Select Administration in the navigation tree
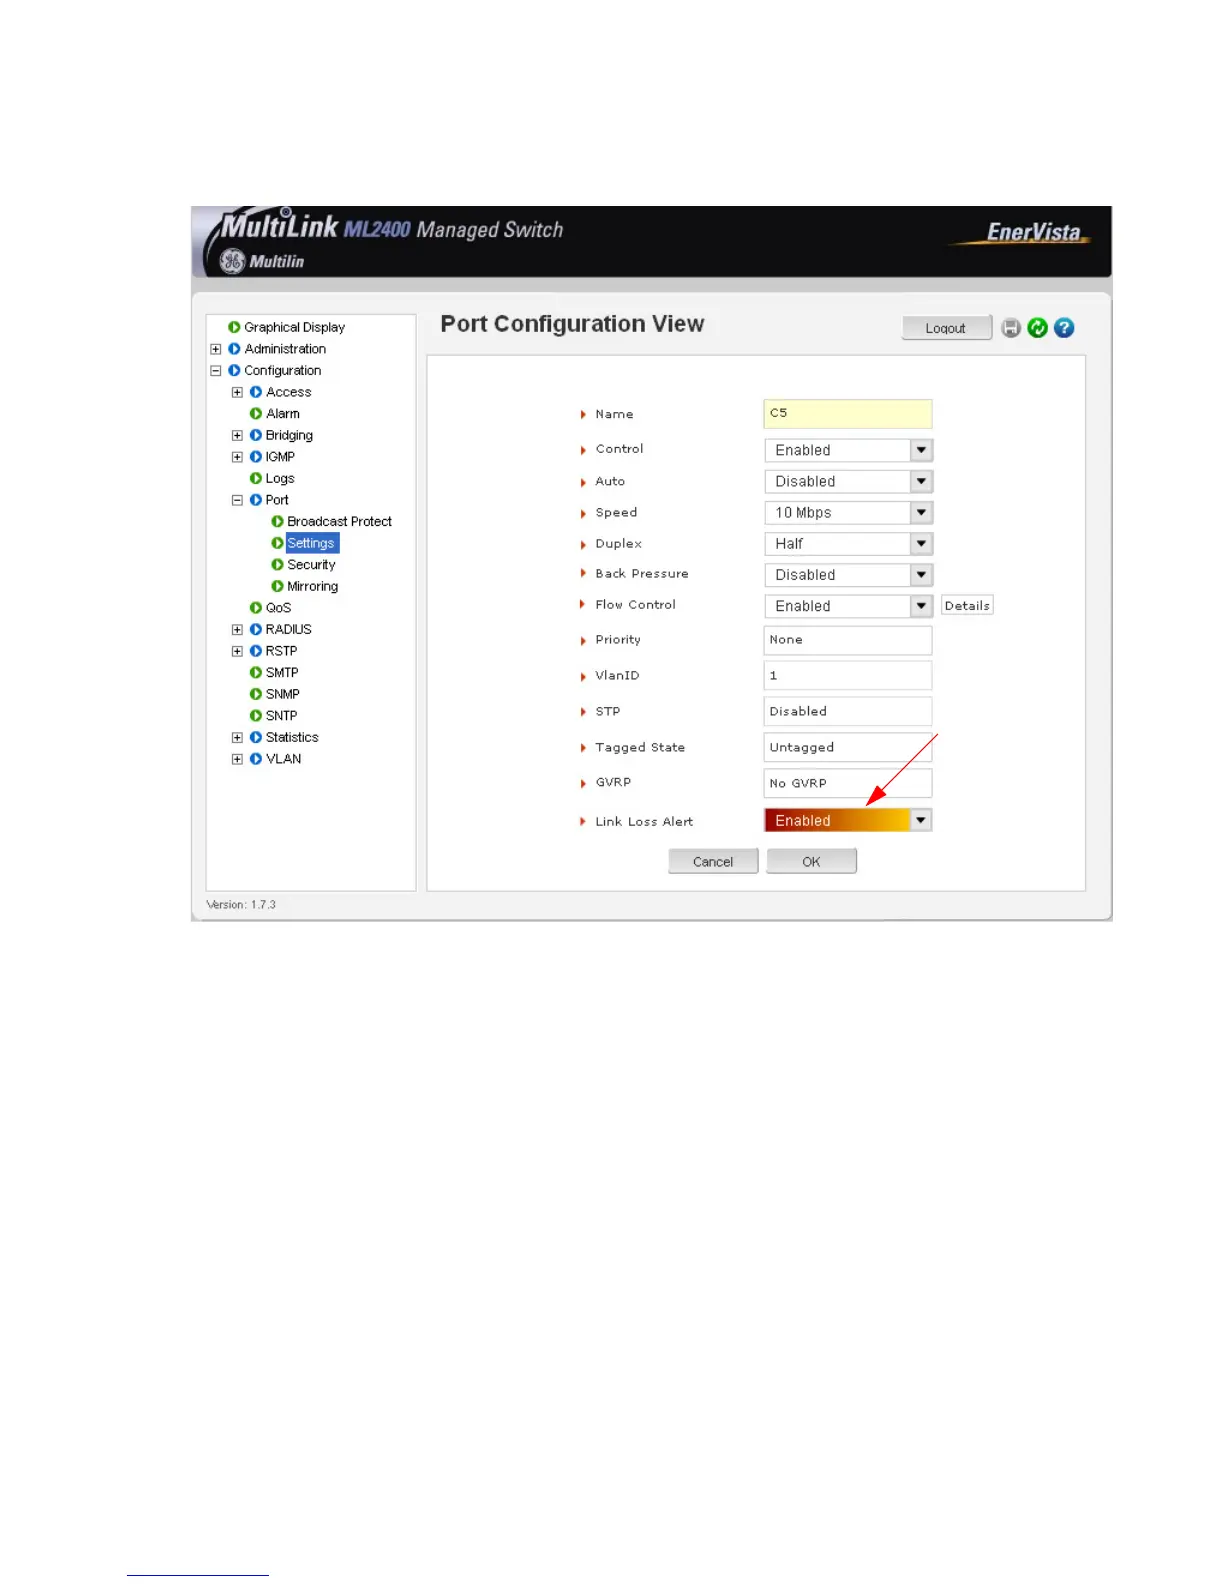 click(x=285, y=349)
